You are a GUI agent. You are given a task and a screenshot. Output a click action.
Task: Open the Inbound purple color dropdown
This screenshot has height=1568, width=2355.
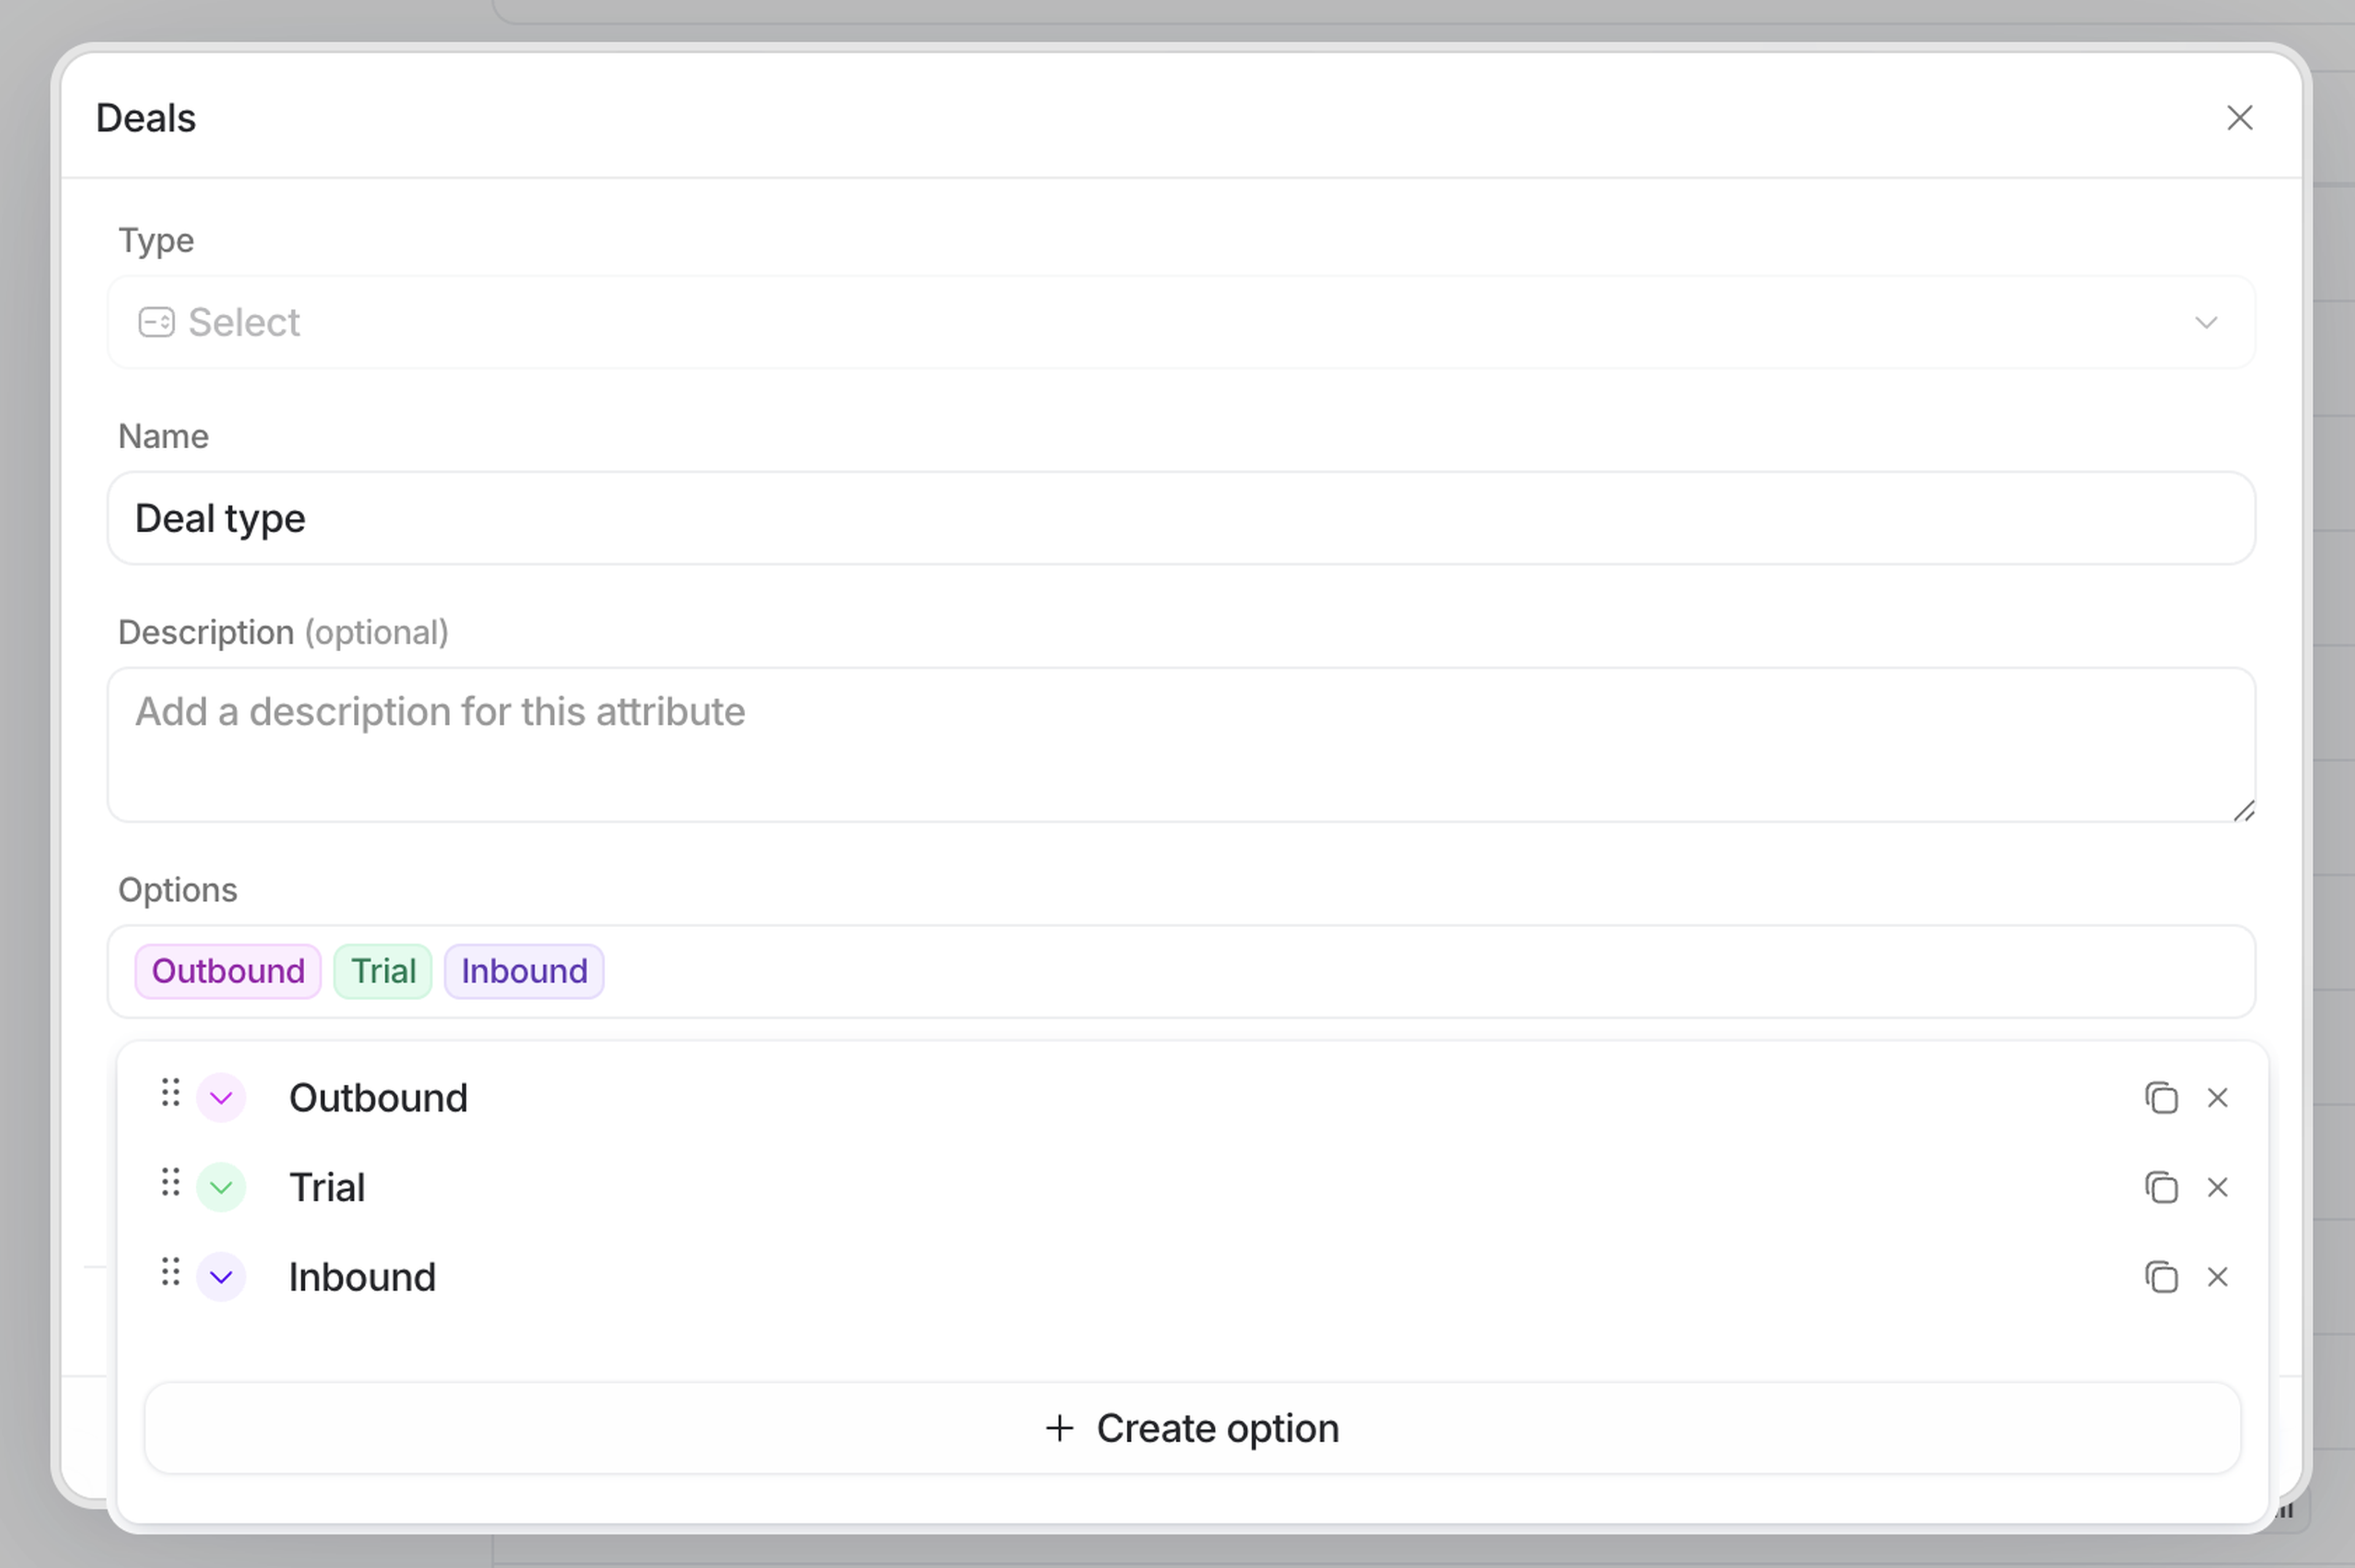(x=221, y=1277)
